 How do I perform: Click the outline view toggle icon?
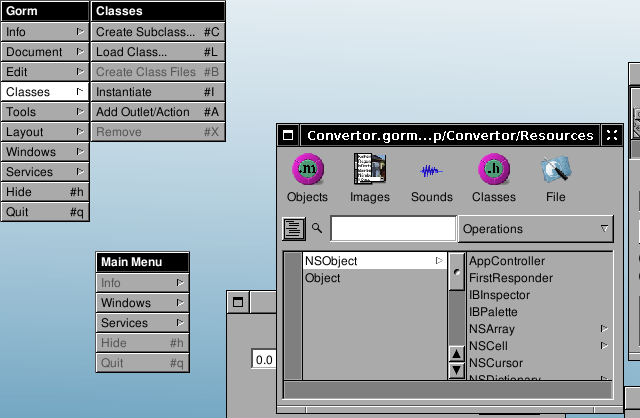tap(293, 229)
